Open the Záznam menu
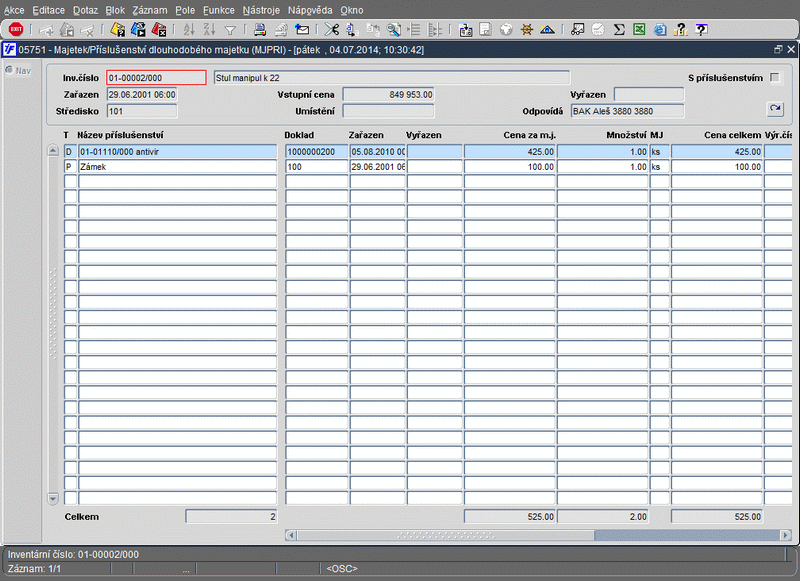 click(150, 10)
